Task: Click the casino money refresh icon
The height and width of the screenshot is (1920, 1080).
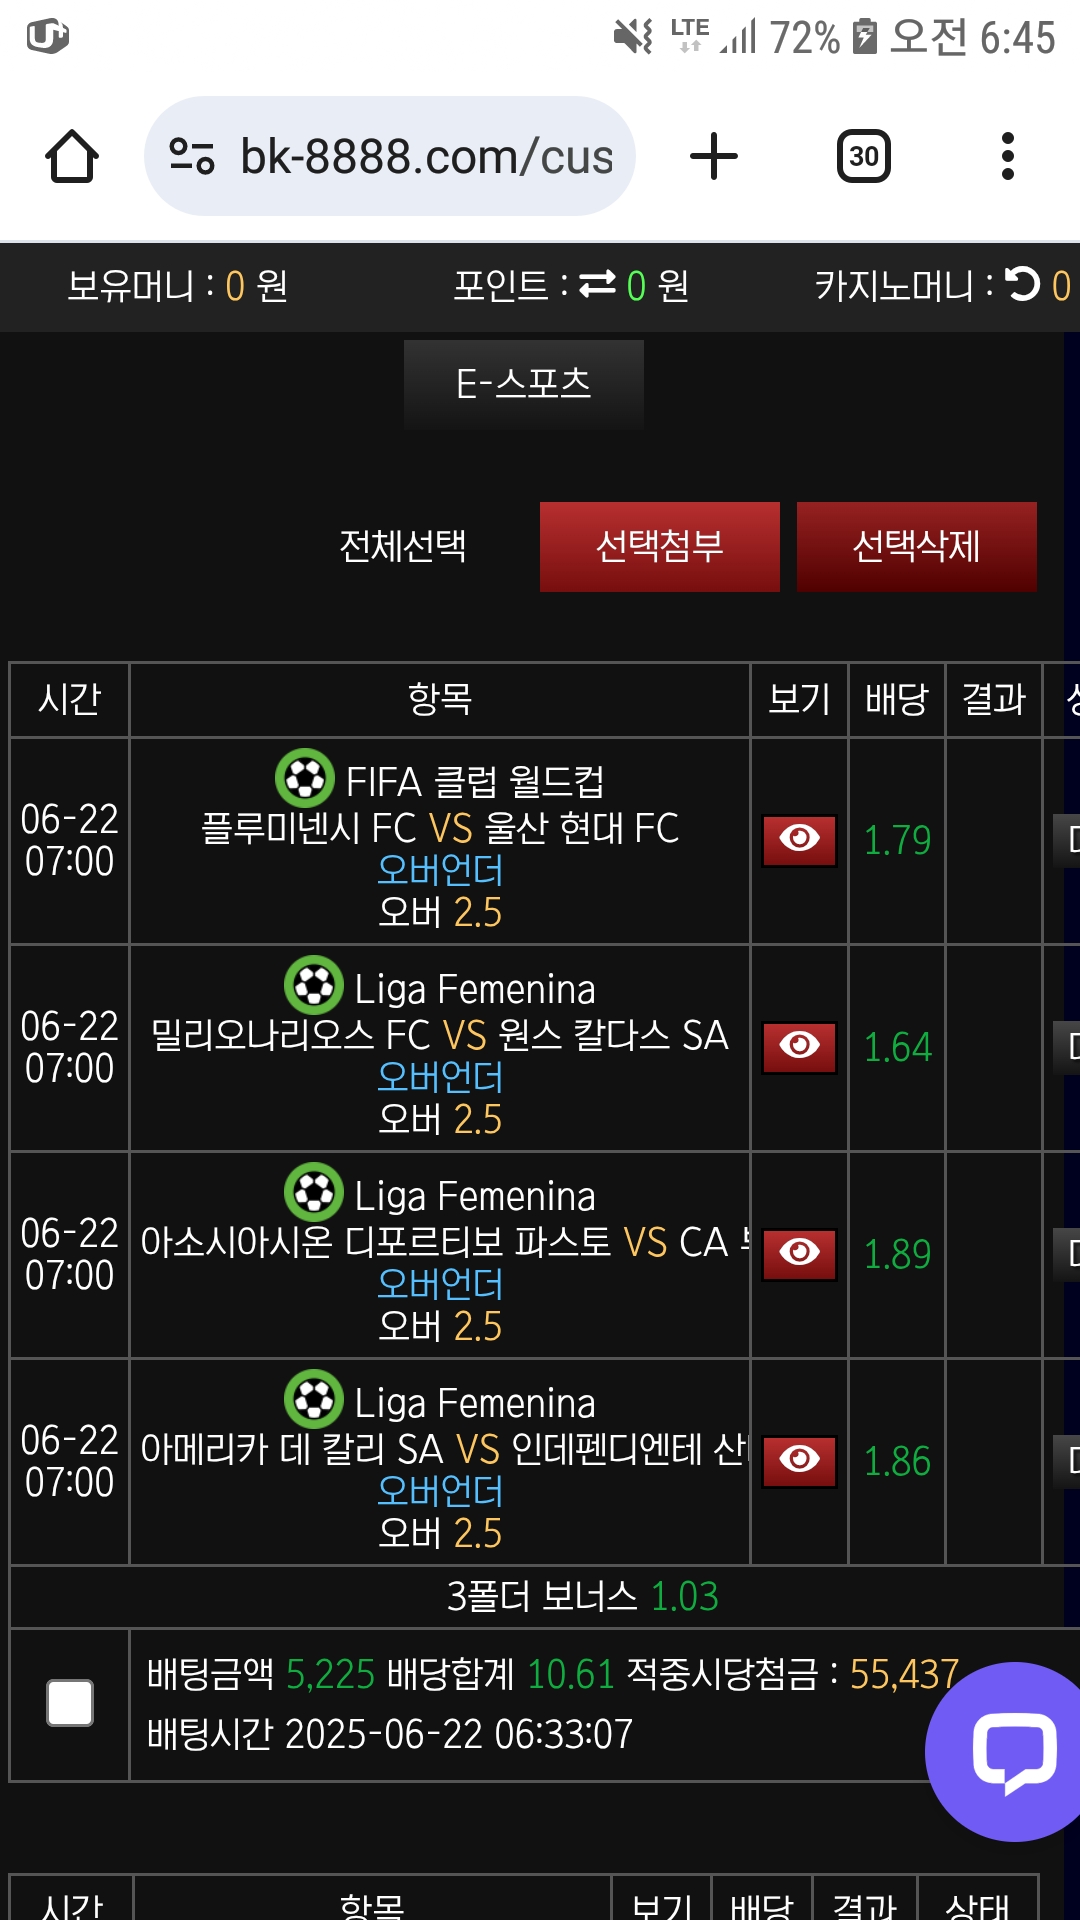Action: pos(1023,284)
